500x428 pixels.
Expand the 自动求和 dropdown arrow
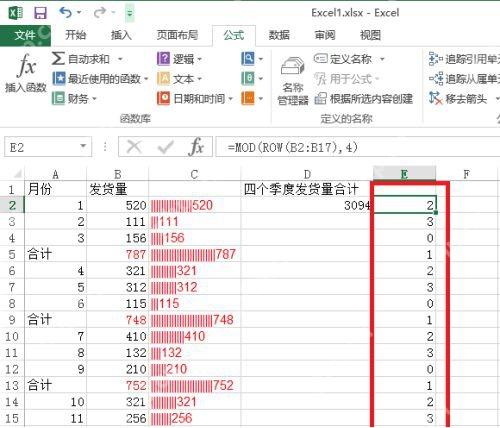tap(120, 59)
